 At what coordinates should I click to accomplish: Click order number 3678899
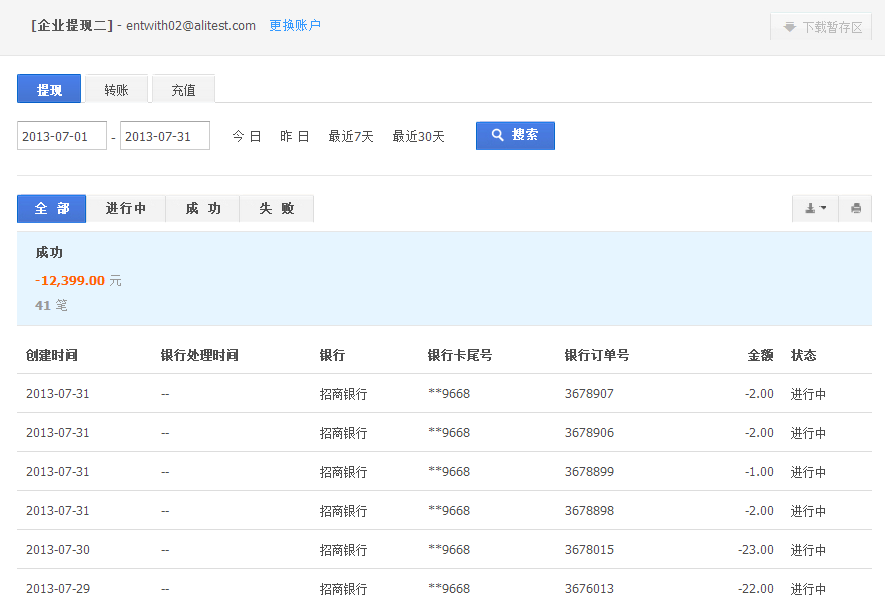coord(589,471)
